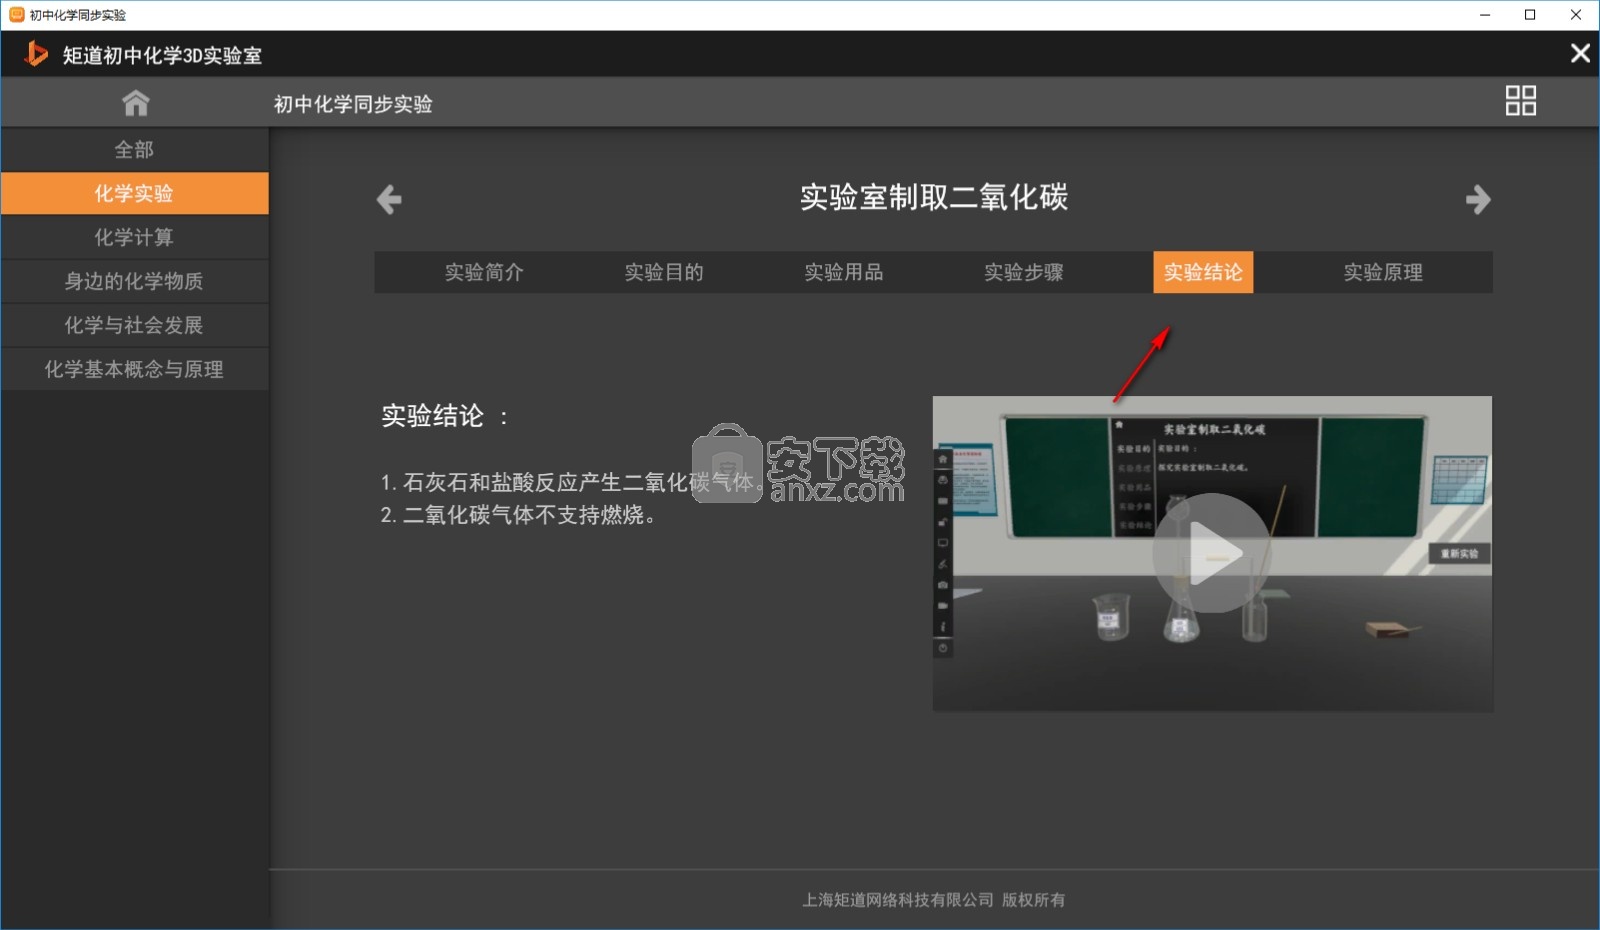
Task: Go to previous experiment with left arrow
Action: [389, 199]
